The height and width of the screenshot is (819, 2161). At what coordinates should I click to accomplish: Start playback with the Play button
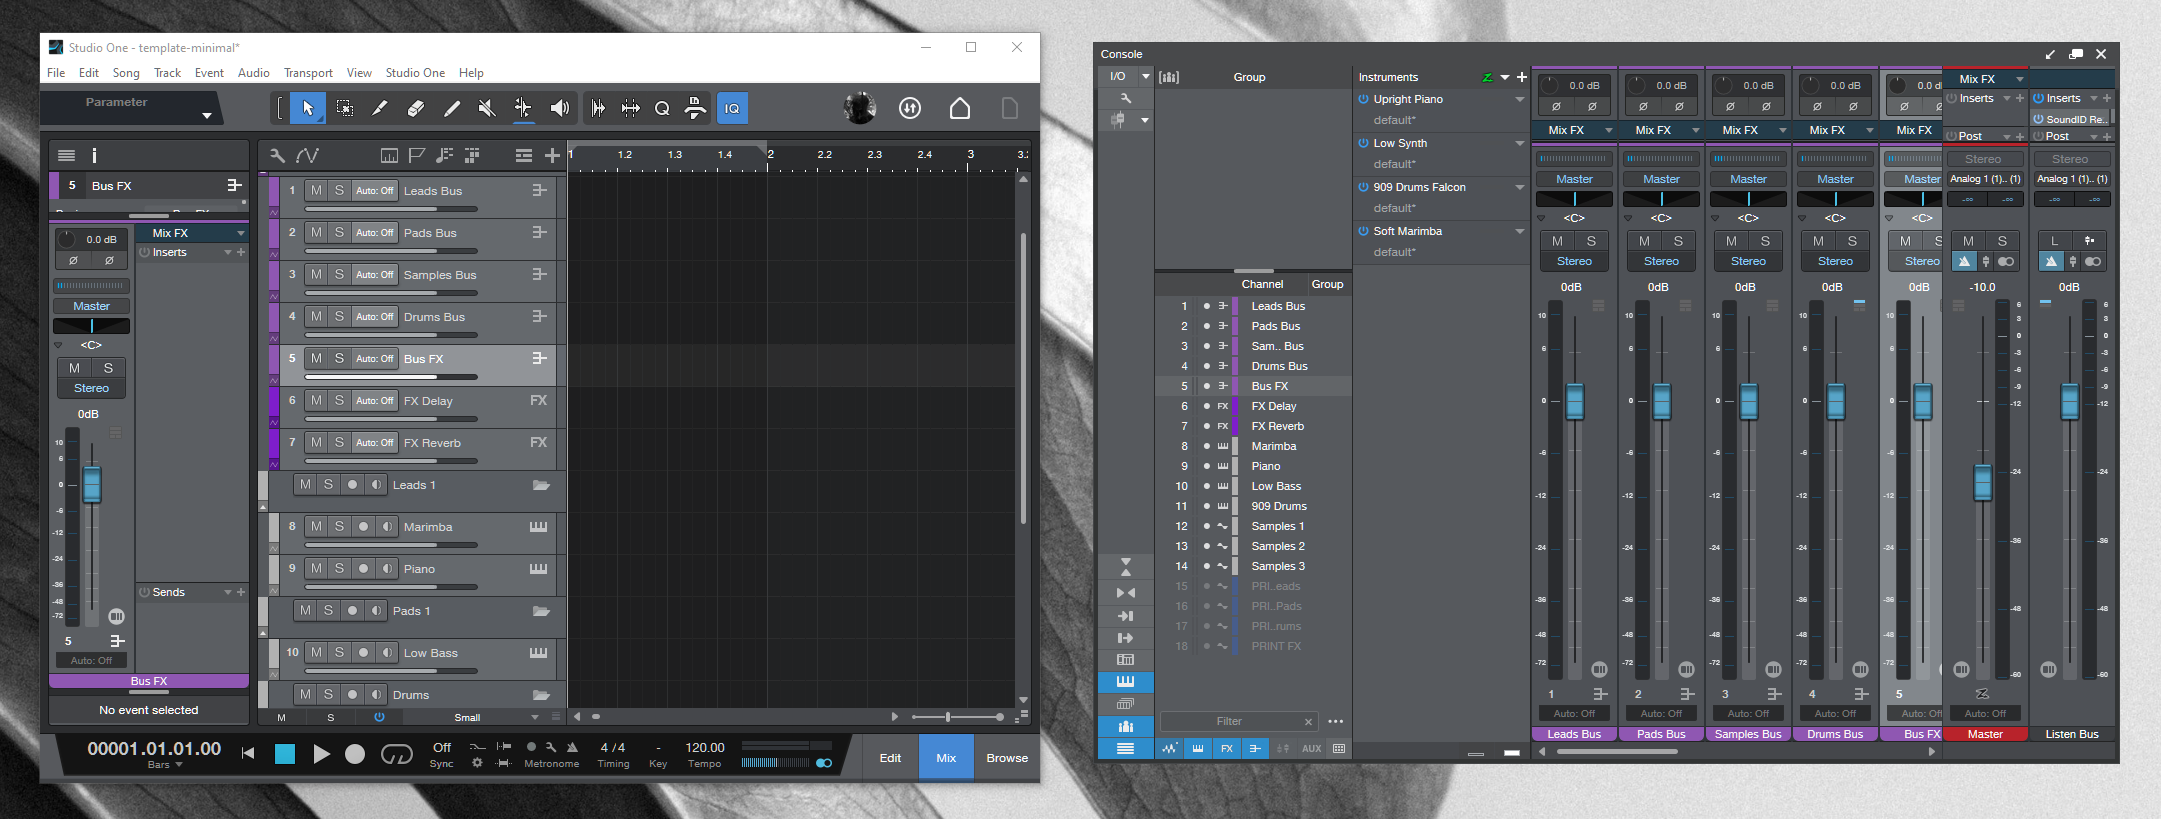point(321,754)
